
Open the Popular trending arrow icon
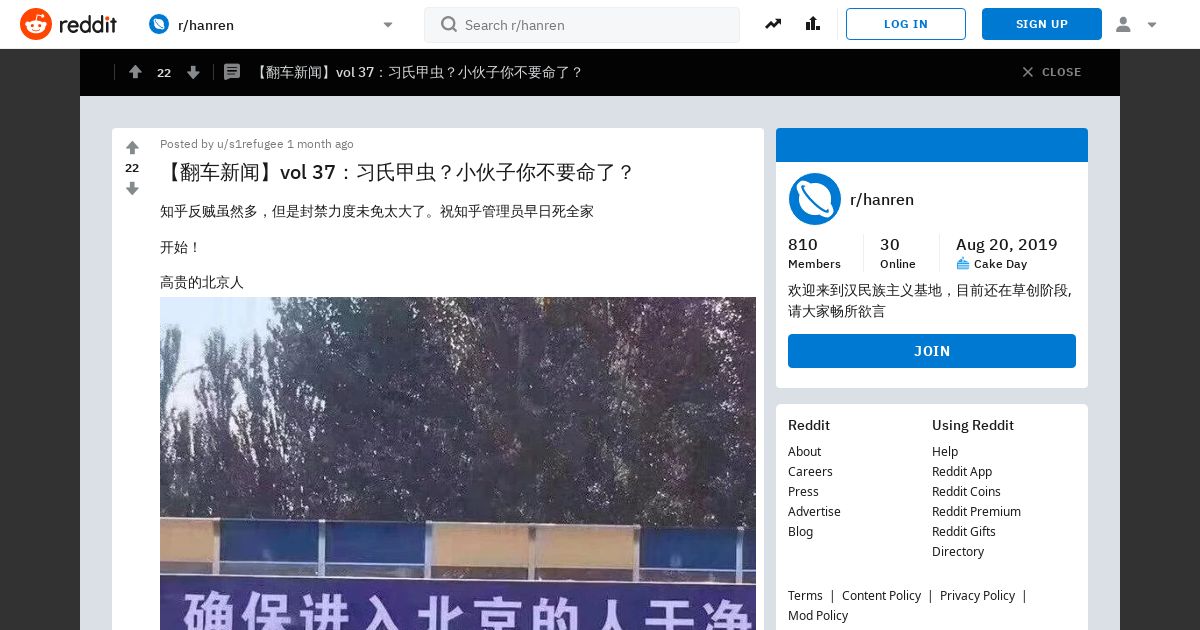pyautogui.click(x=773, y=24)
